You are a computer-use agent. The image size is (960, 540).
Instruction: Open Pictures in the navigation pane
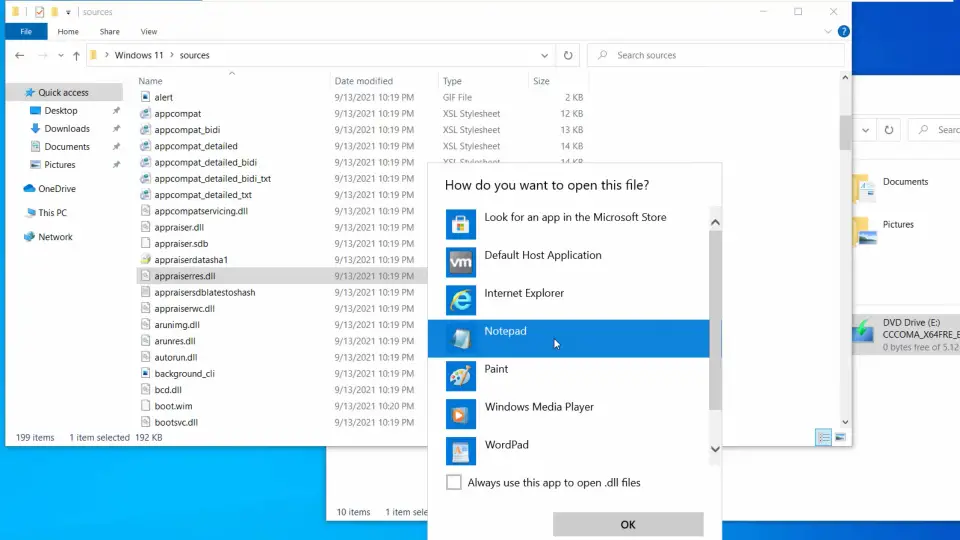[x=59, y=165]
